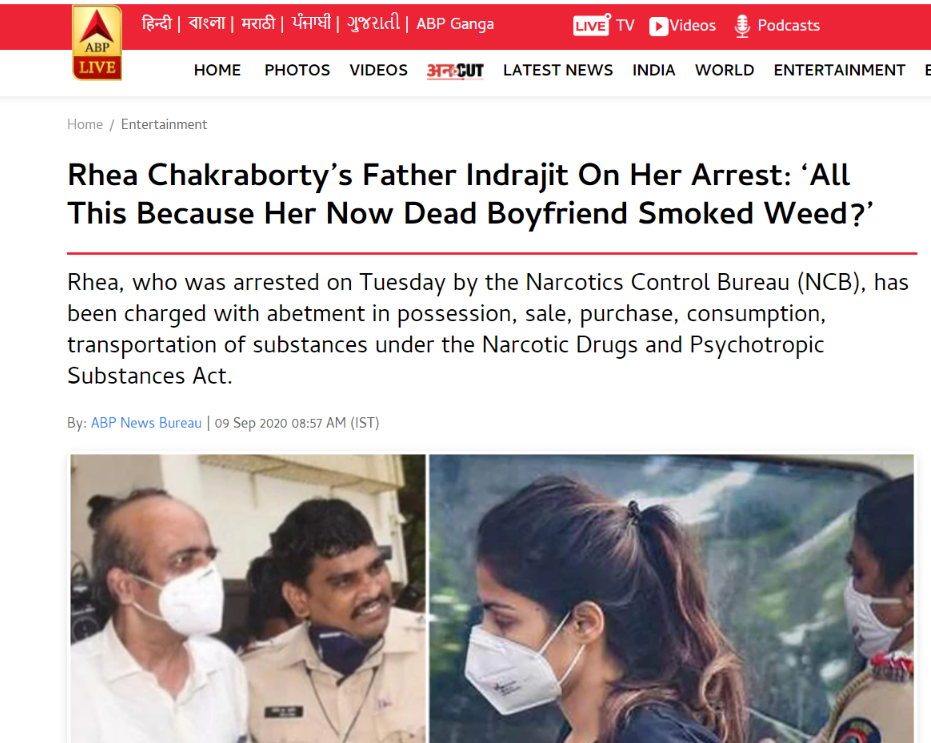Go to the HOME menu item
Image resolution: width=931 pixels, height=743 pixels.
[217, 70]
